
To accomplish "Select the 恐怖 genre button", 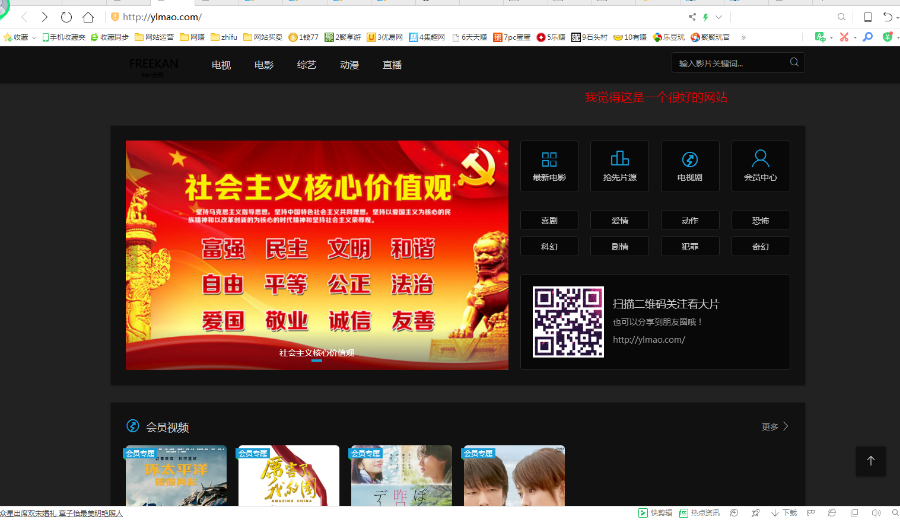I will [x=761, y=220].
